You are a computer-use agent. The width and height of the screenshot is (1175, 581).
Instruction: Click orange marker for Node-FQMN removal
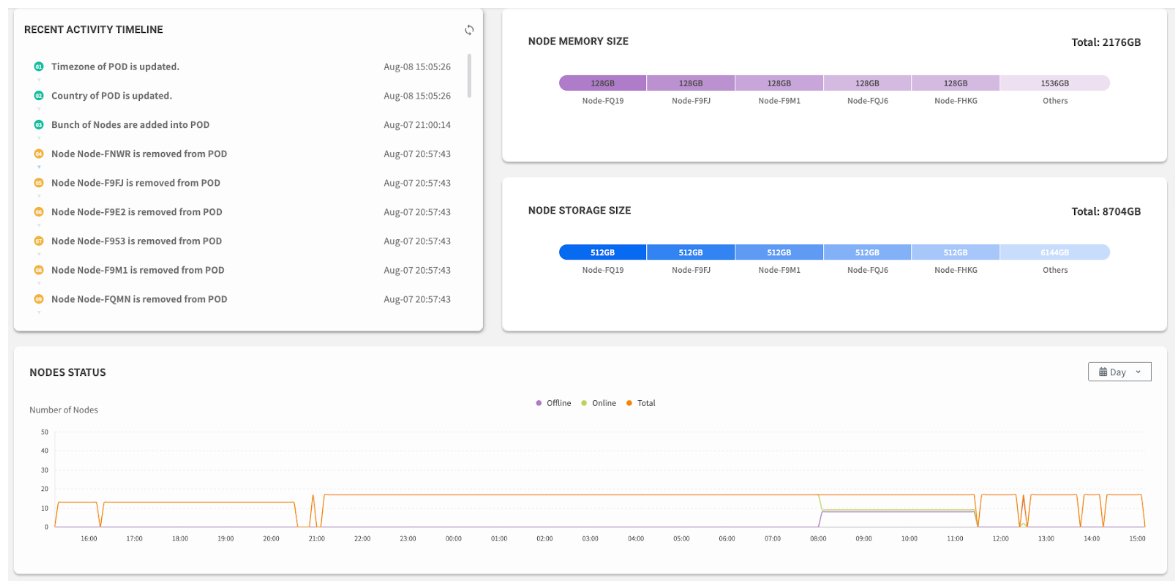coord(39,299)
